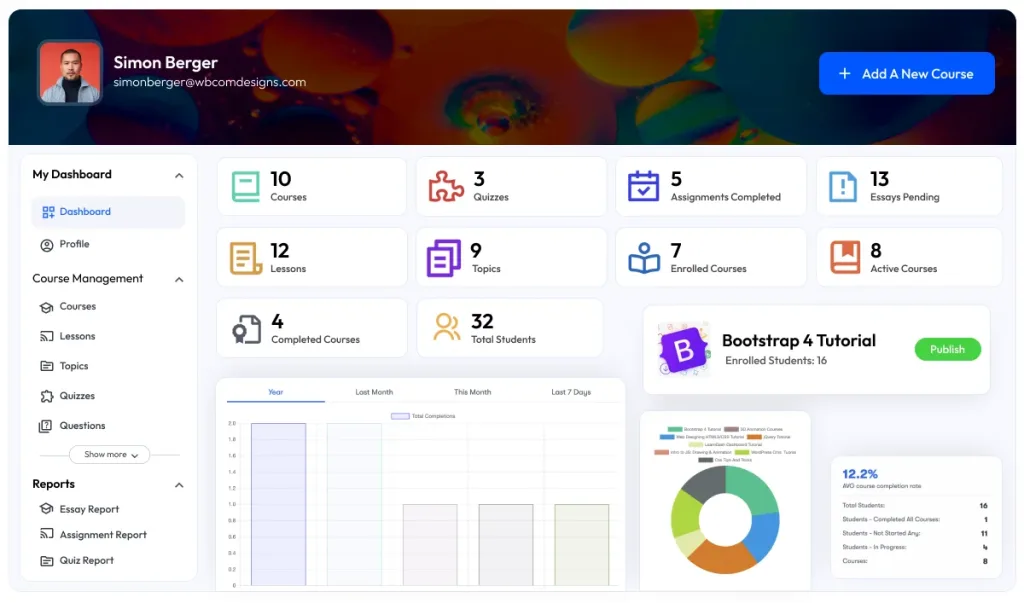The width and height of the screenshot is (1024, 603).
Task: Click the purple Topics stacked-pages icon
Action: click(443, 258)
